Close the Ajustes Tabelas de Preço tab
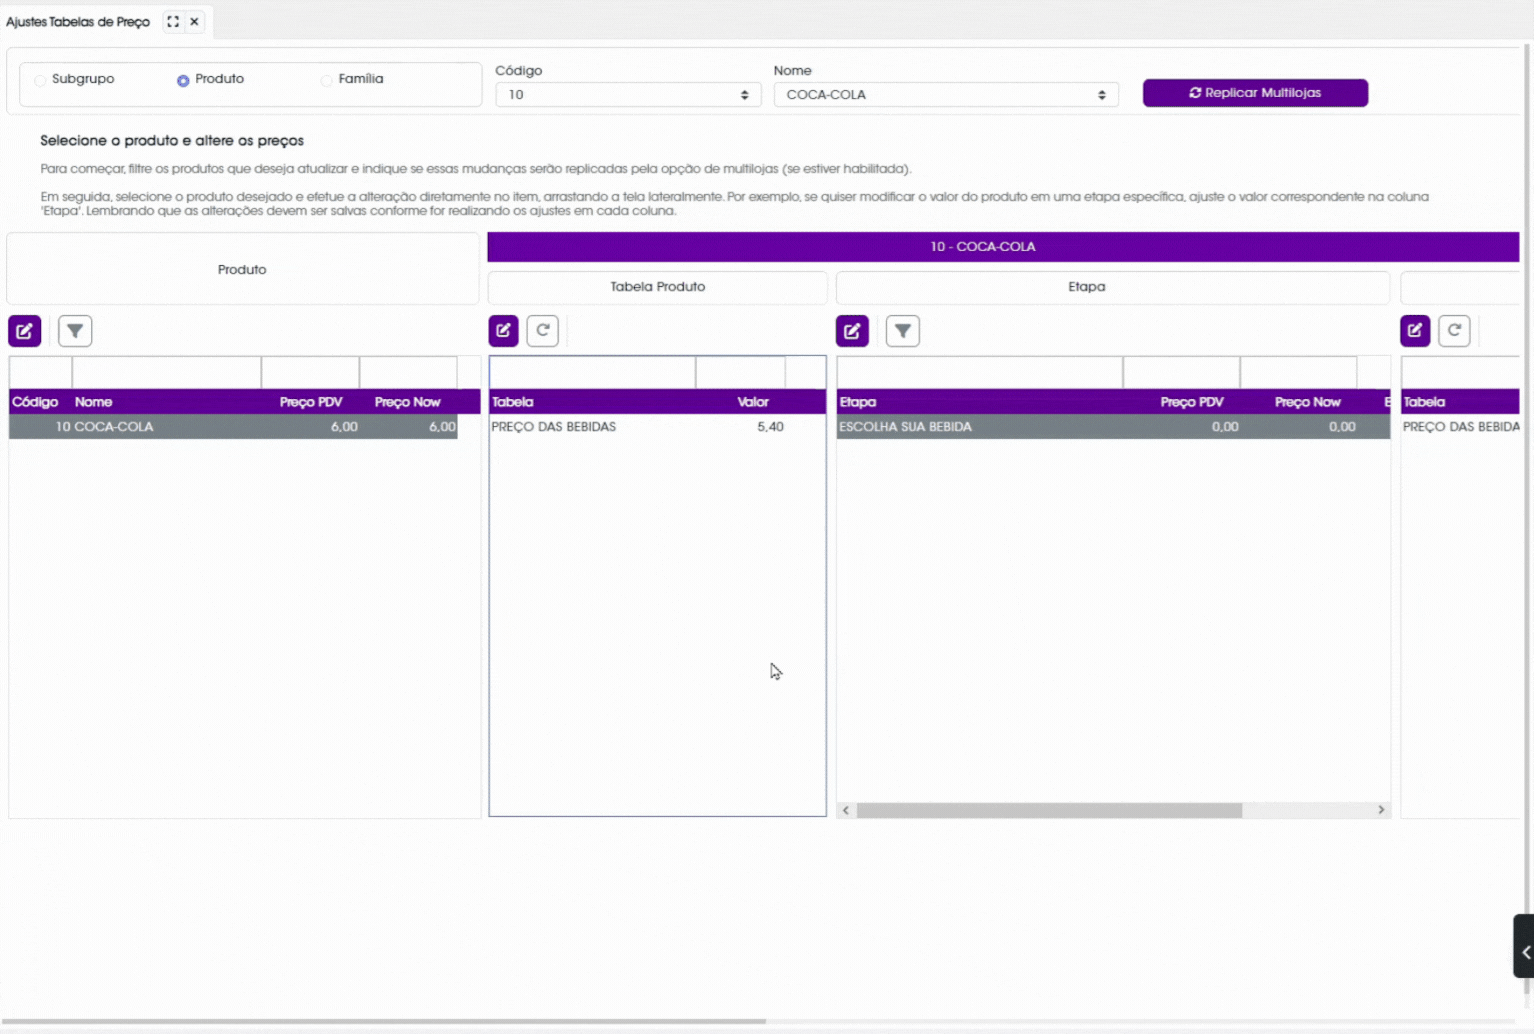This screenshot has height=1034, width=1534. click(194, 21)
